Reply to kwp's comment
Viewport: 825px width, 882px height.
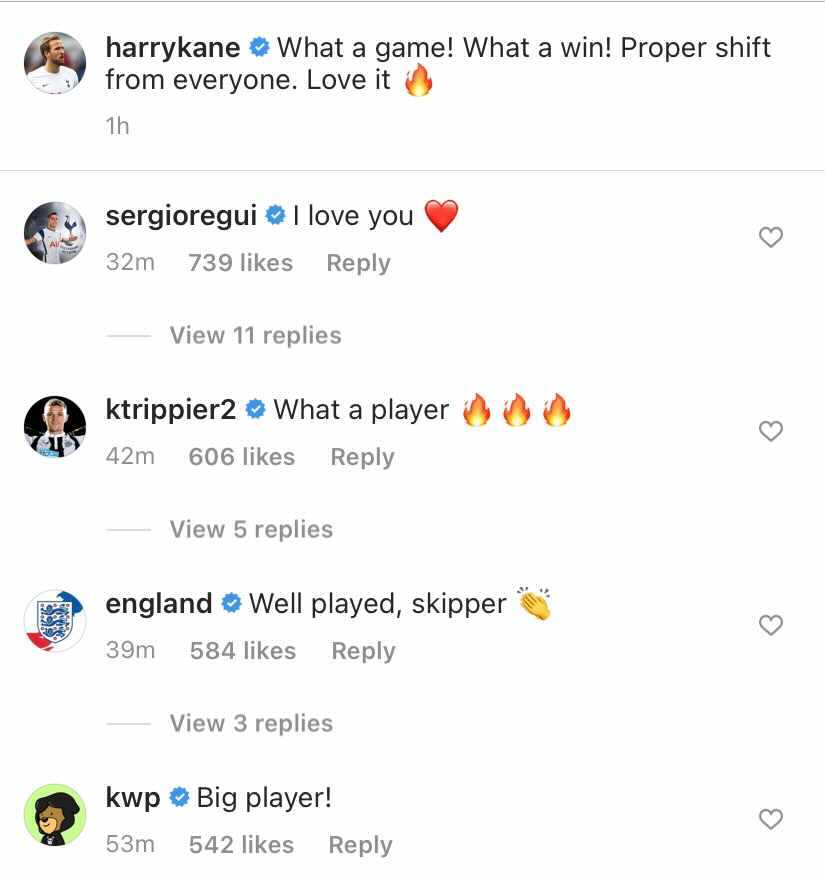360,846
